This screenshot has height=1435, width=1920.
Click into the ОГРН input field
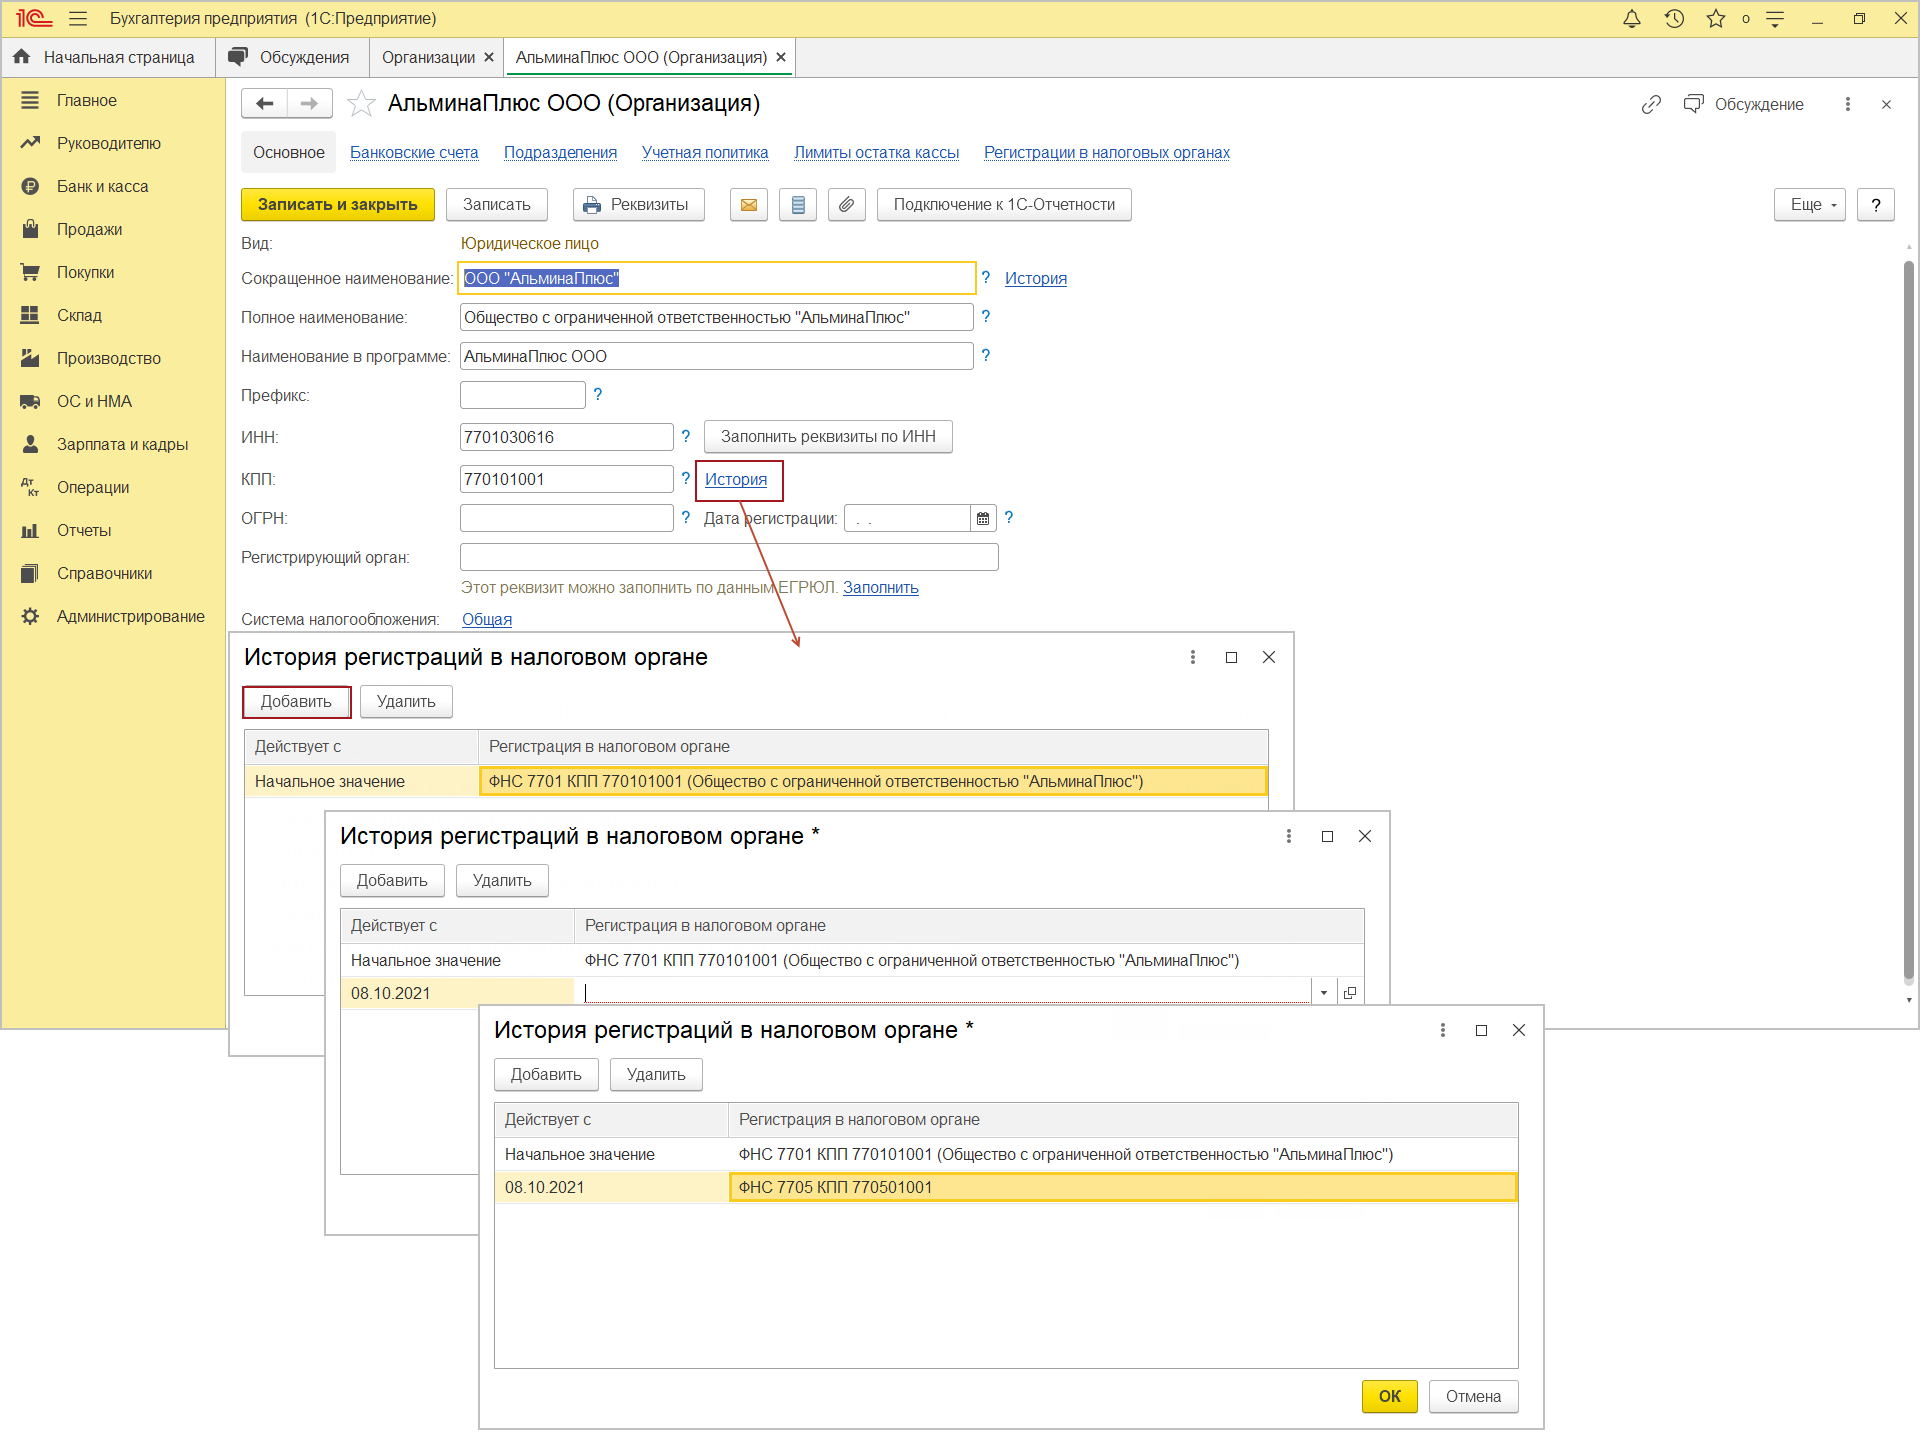tap(566, 518)
